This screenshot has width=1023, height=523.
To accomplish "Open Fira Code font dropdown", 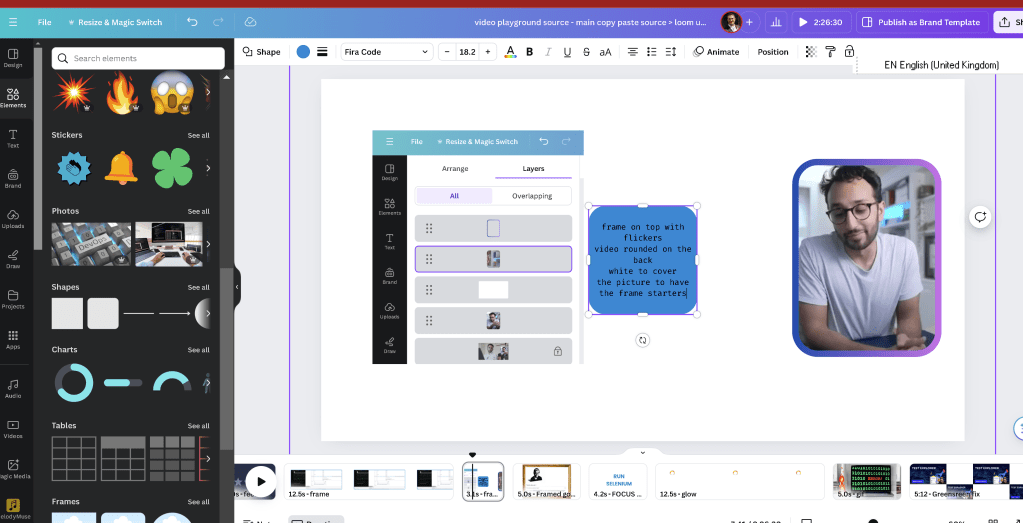I will tap(387, 52).
